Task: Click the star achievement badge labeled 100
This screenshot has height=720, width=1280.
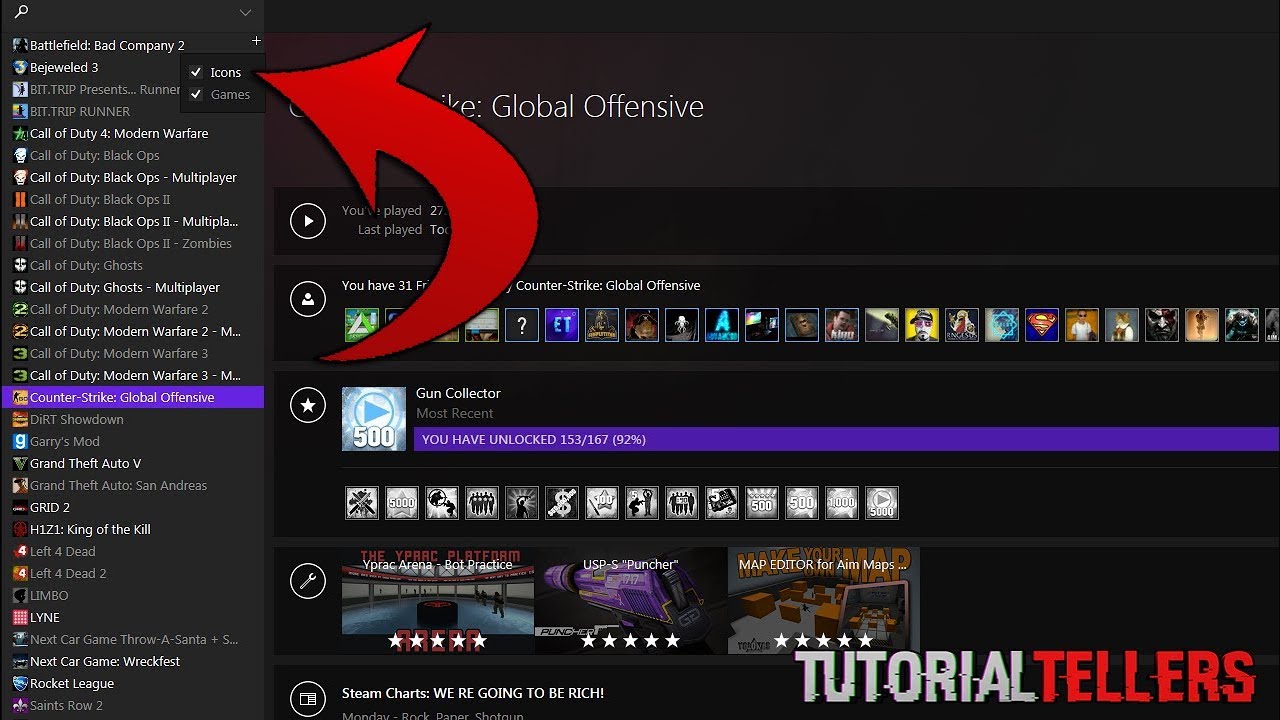Action: [602, 503]
